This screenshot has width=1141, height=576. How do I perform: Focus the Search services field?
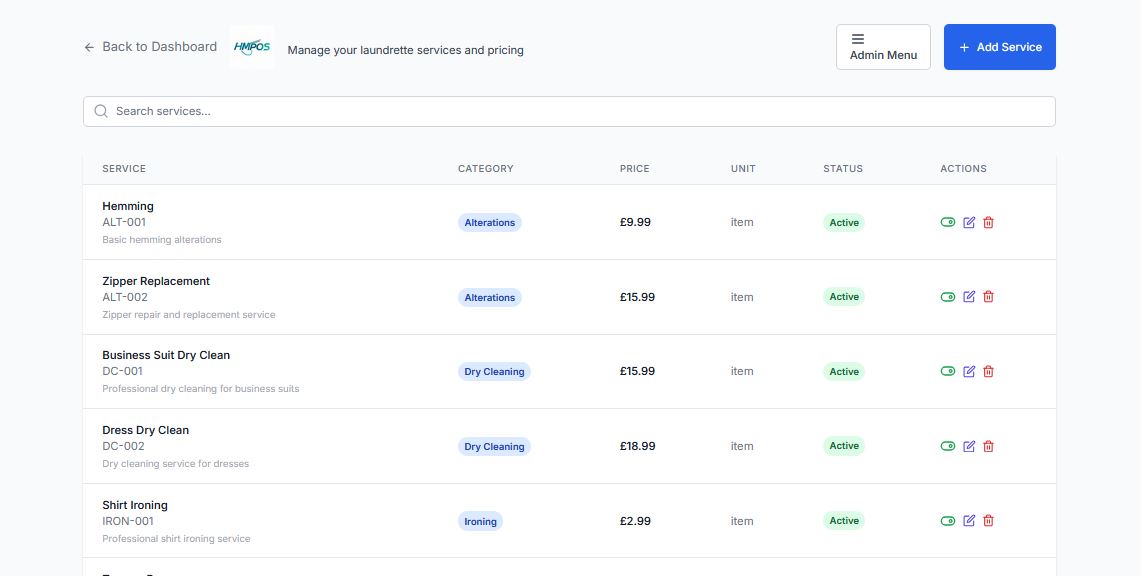[569, 111]
